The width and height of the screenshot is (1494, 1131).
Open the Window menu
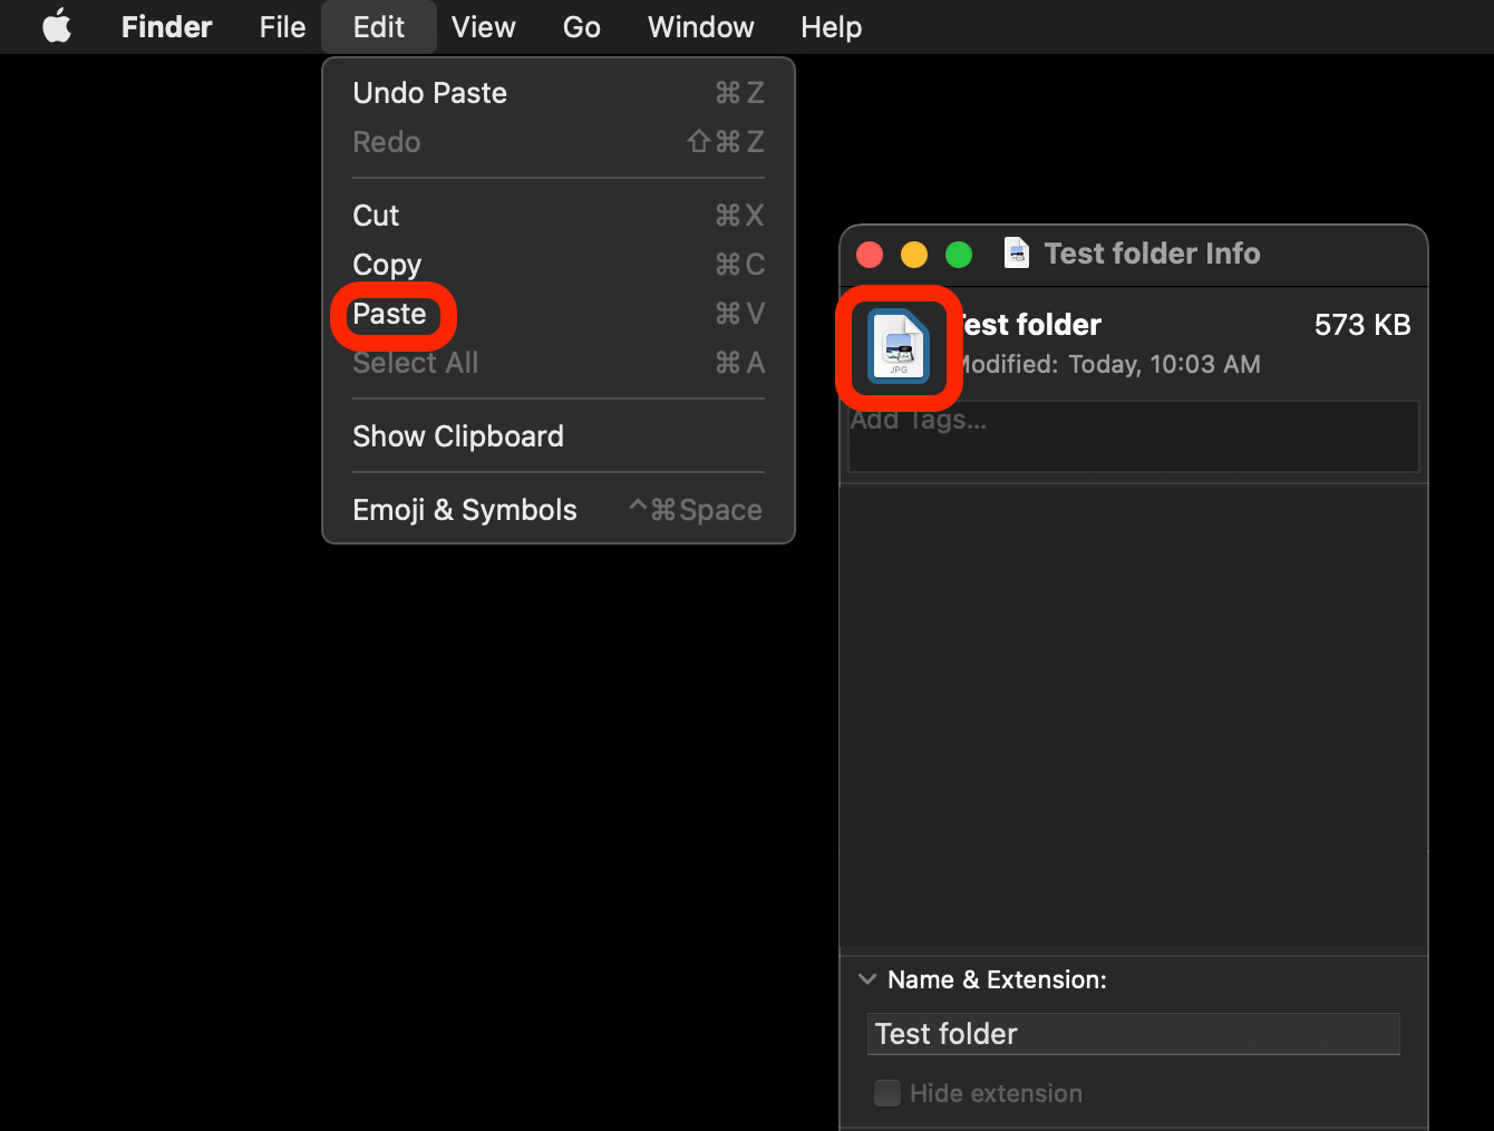(x=700, y=27)
